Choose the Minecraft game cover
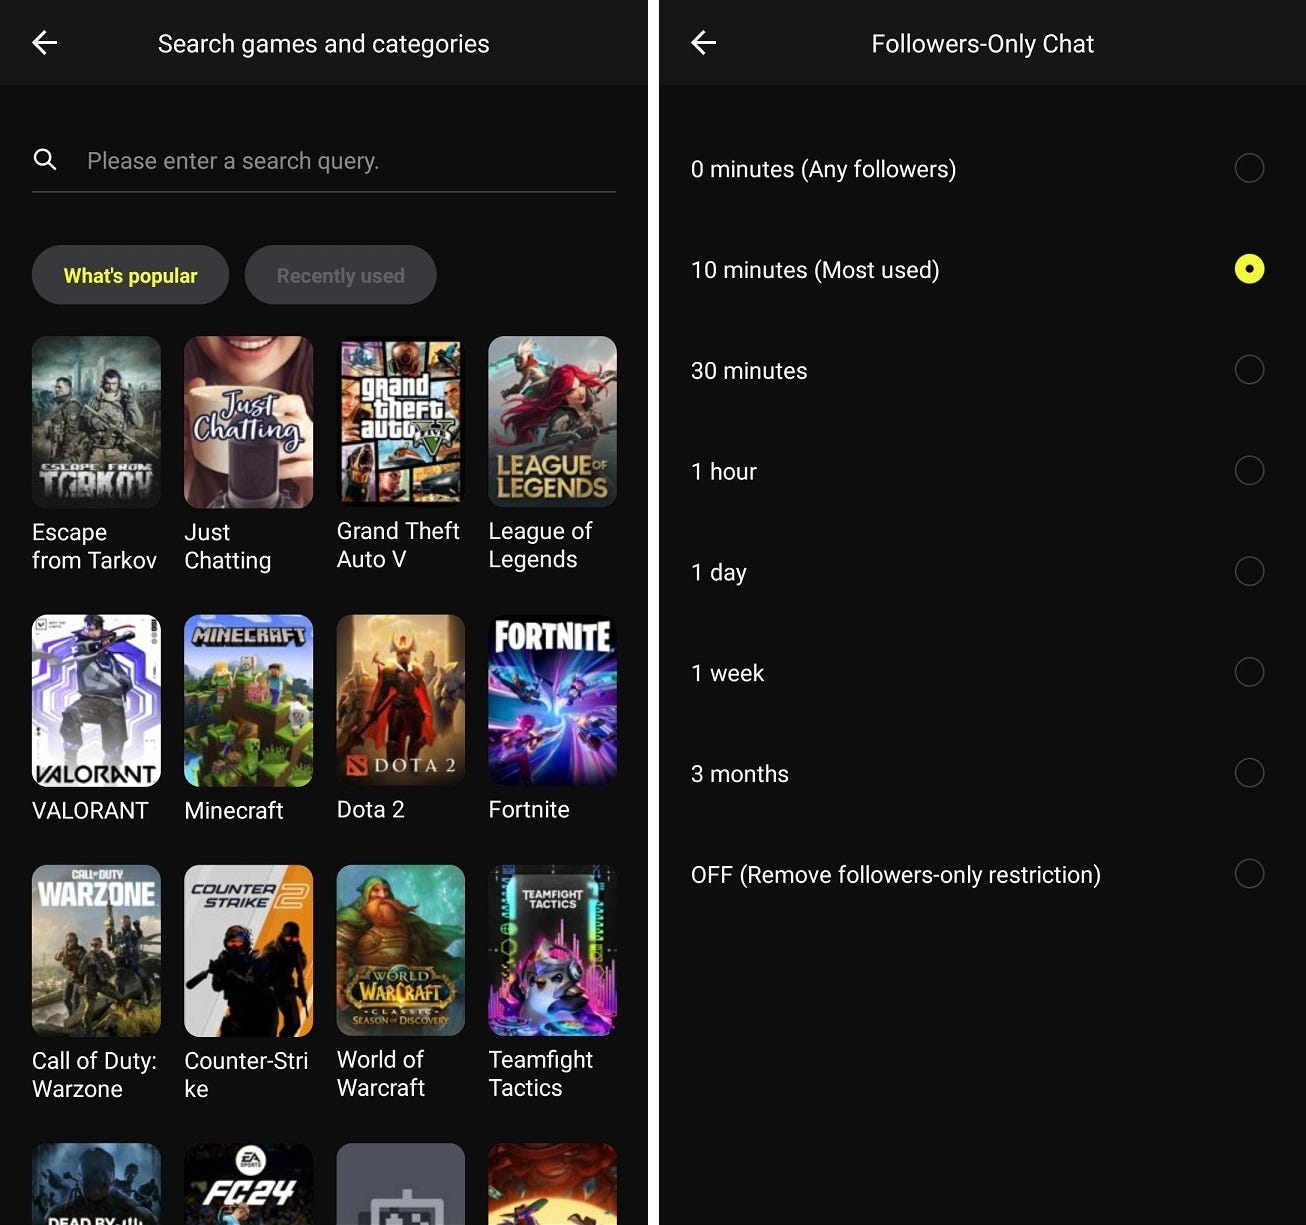Viewport: 1306px width, 1225px height. click(248, 700)
